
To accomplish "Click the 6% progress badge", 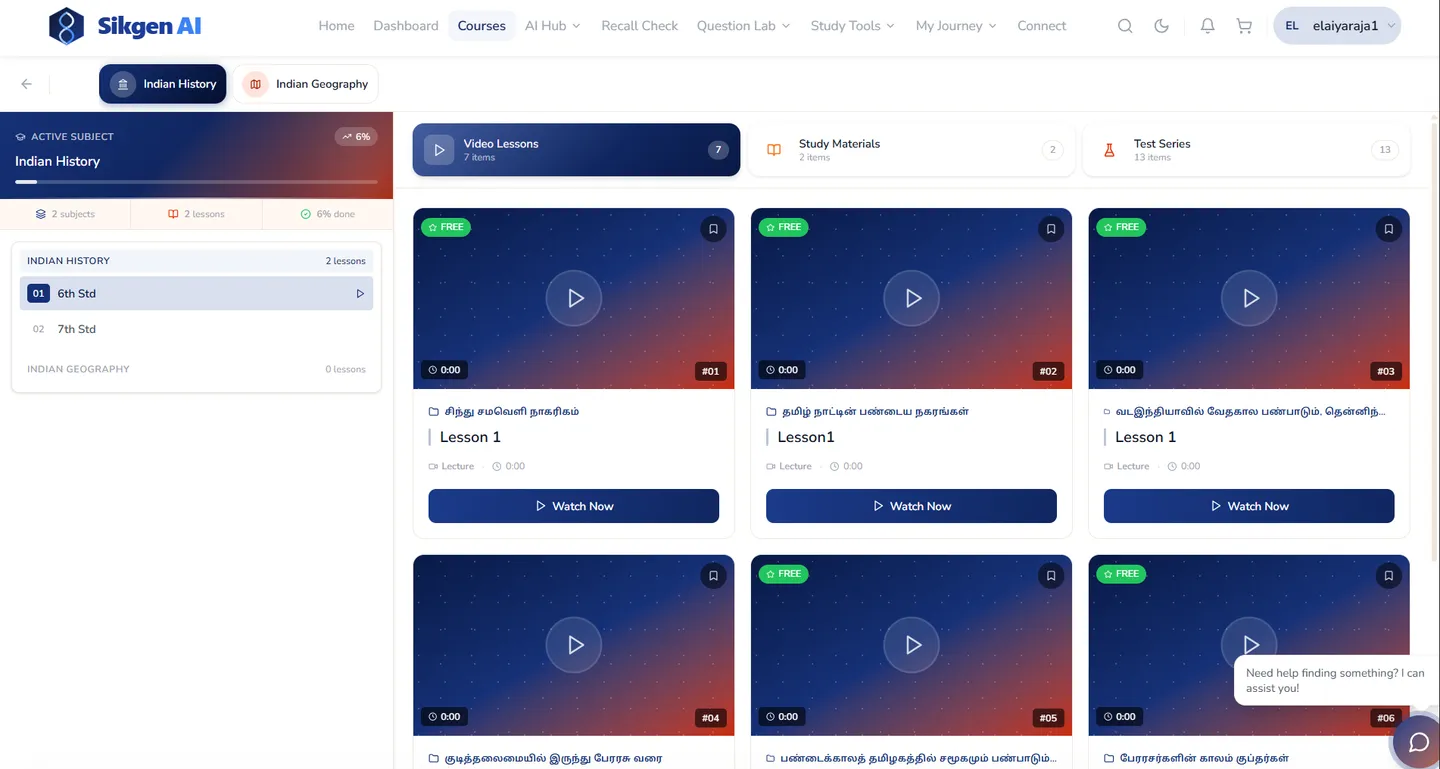I will (x=356, y=137).
